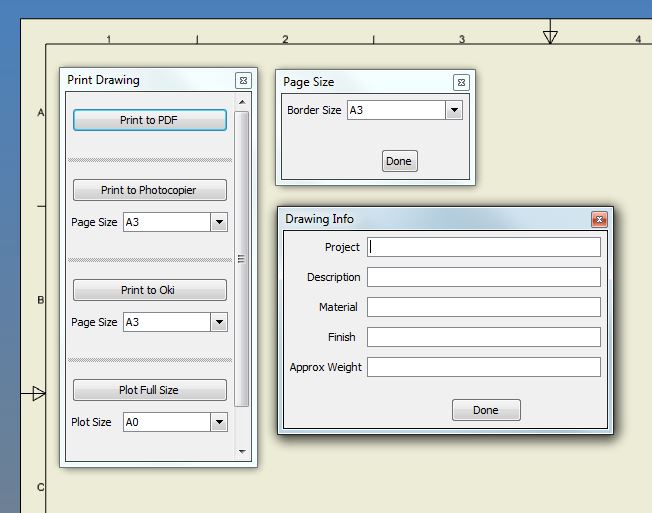The image size is (652, 513).
Task: Click border zone letter A
Action: 40,112
